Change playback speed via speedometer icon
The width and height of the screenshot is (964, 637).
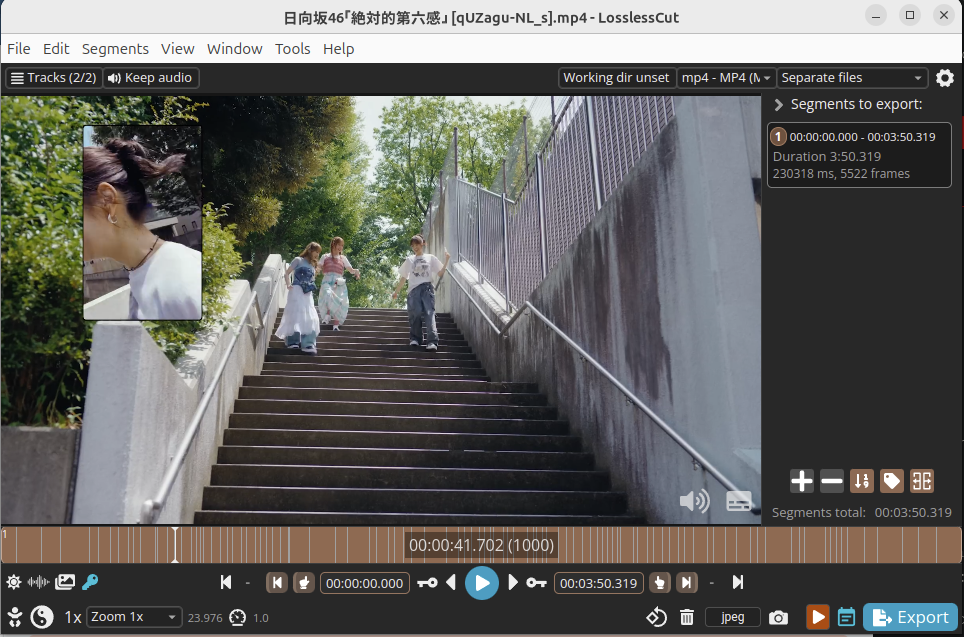(x=237, y=617)
